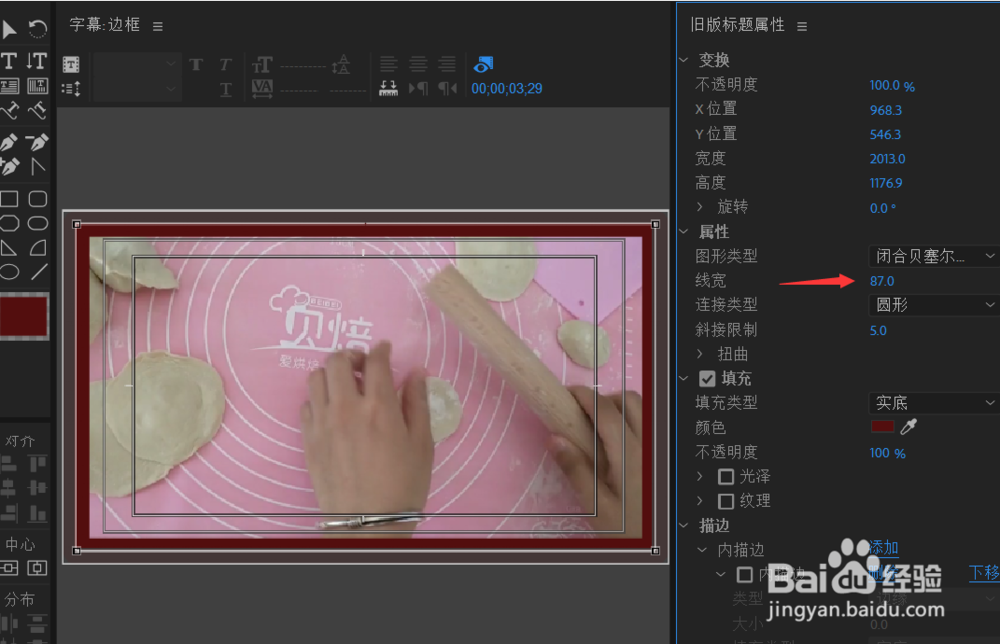This screenshot has width=1000, height=644.
Task: Click the Center Vertical icon under 中心
Action: [10, 568]
